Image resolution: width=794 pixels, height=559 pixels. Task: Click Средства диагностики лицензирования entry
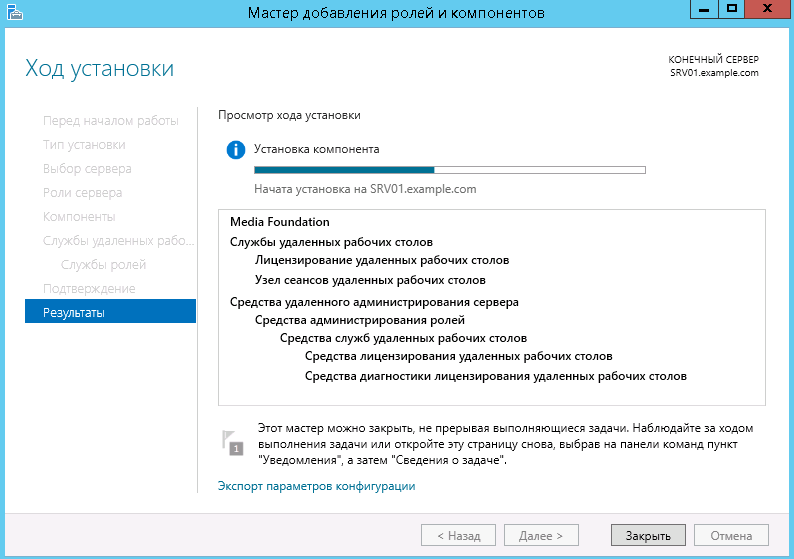(496, 376)
